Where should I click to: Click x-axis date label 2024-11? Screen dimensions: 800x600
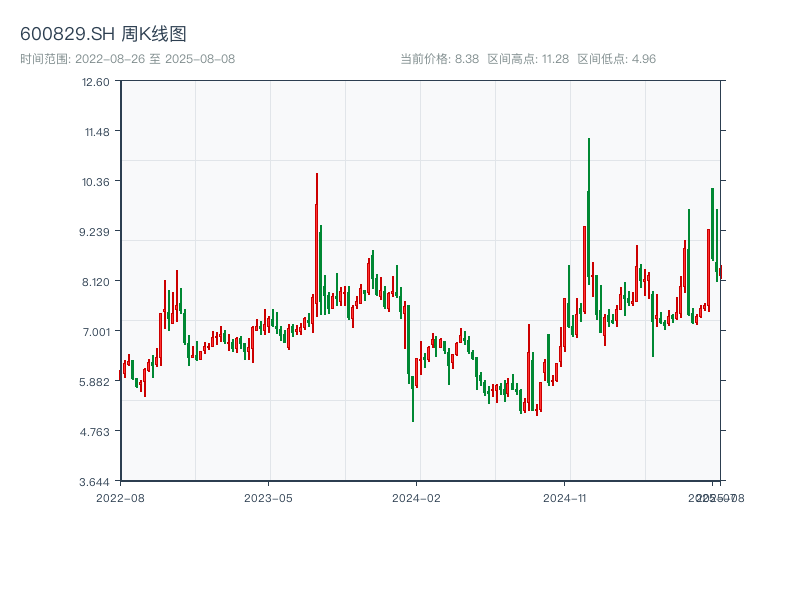point(564,498)
